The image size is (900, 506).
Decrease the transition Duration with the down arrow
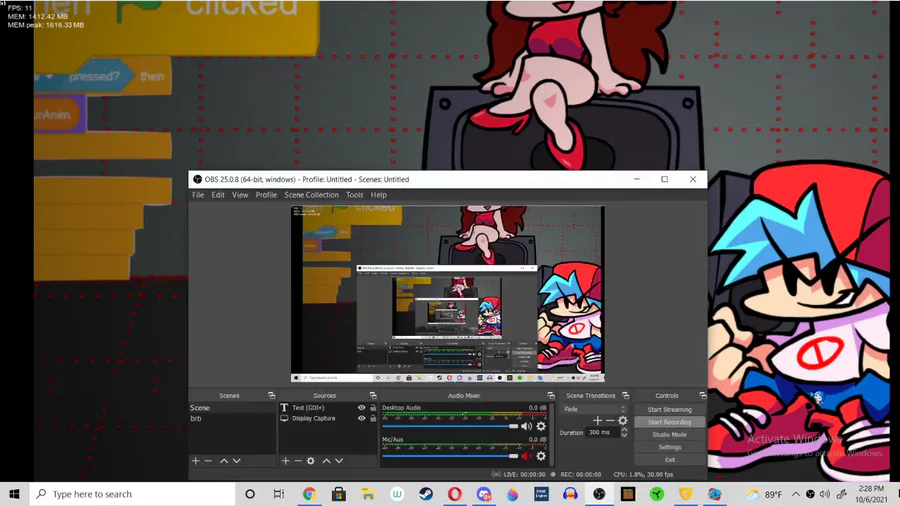pos(624,435)
